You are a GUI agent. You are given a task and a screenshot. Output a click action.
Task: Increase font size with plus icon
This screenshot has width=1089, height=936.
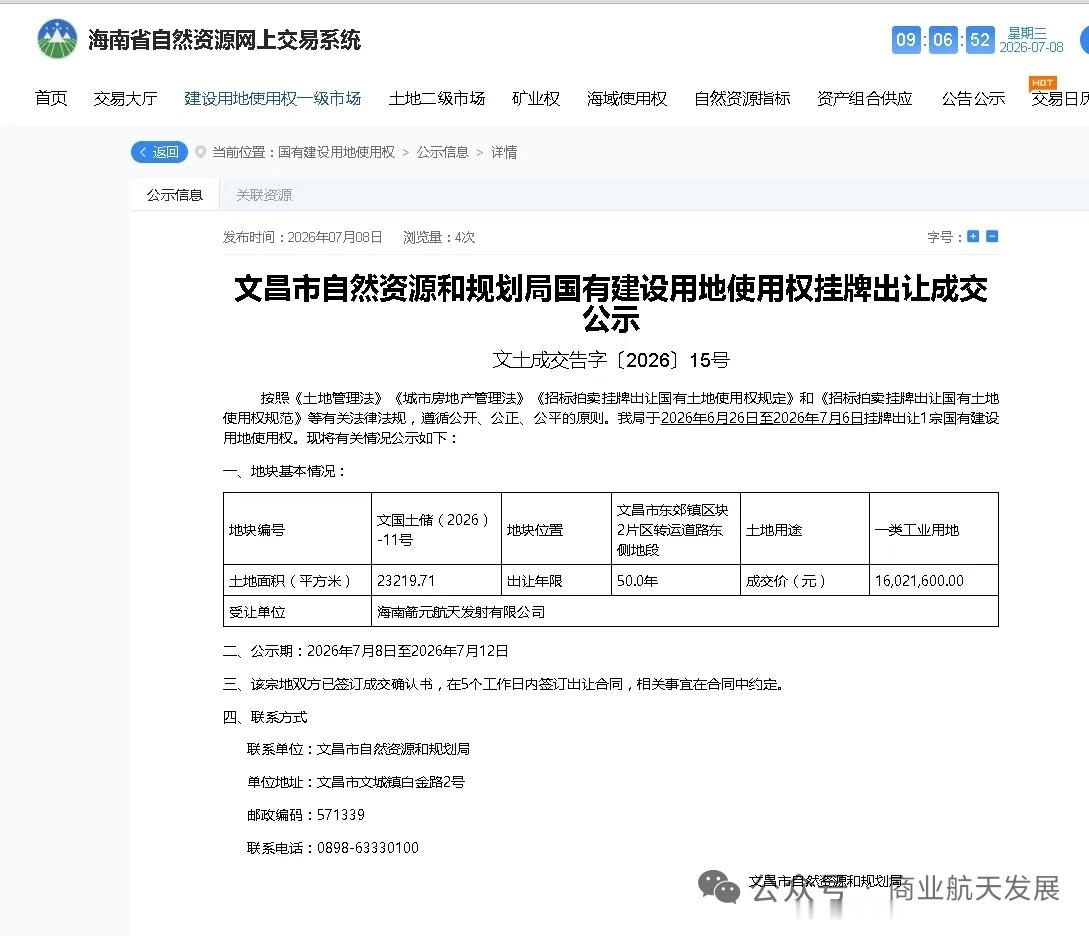(x=973, y=237)
